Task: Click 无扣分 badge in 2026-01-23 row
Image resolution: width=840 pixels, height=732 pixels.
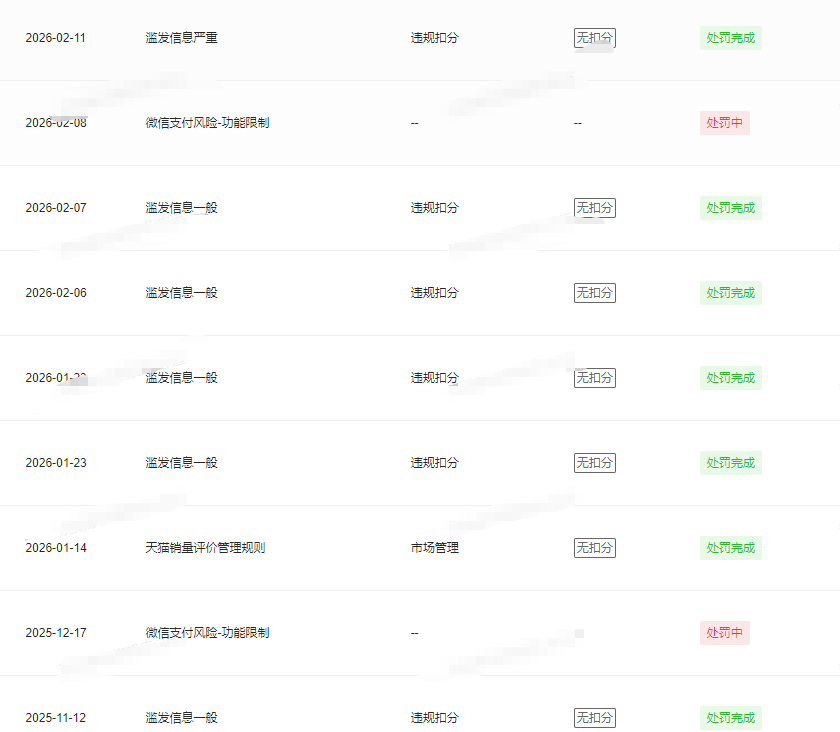Action: pos(594,463)
